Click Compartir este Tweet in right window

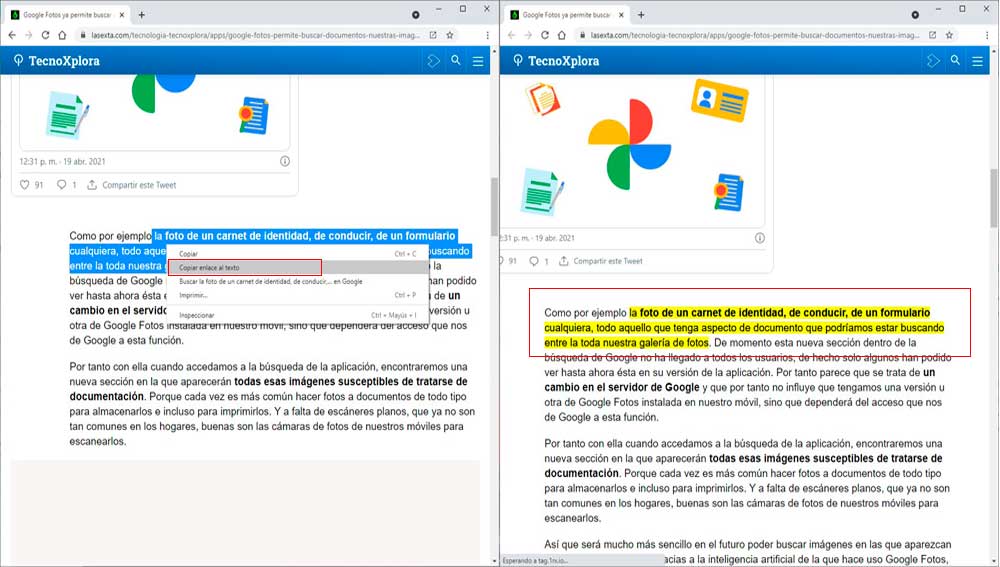point(600,261)
